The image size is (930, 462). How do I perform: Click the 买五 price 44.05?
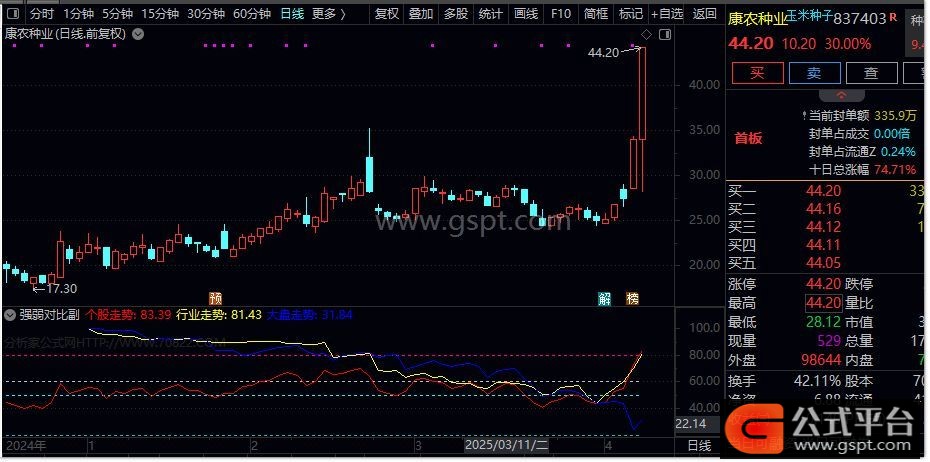(x=823, y=262)
